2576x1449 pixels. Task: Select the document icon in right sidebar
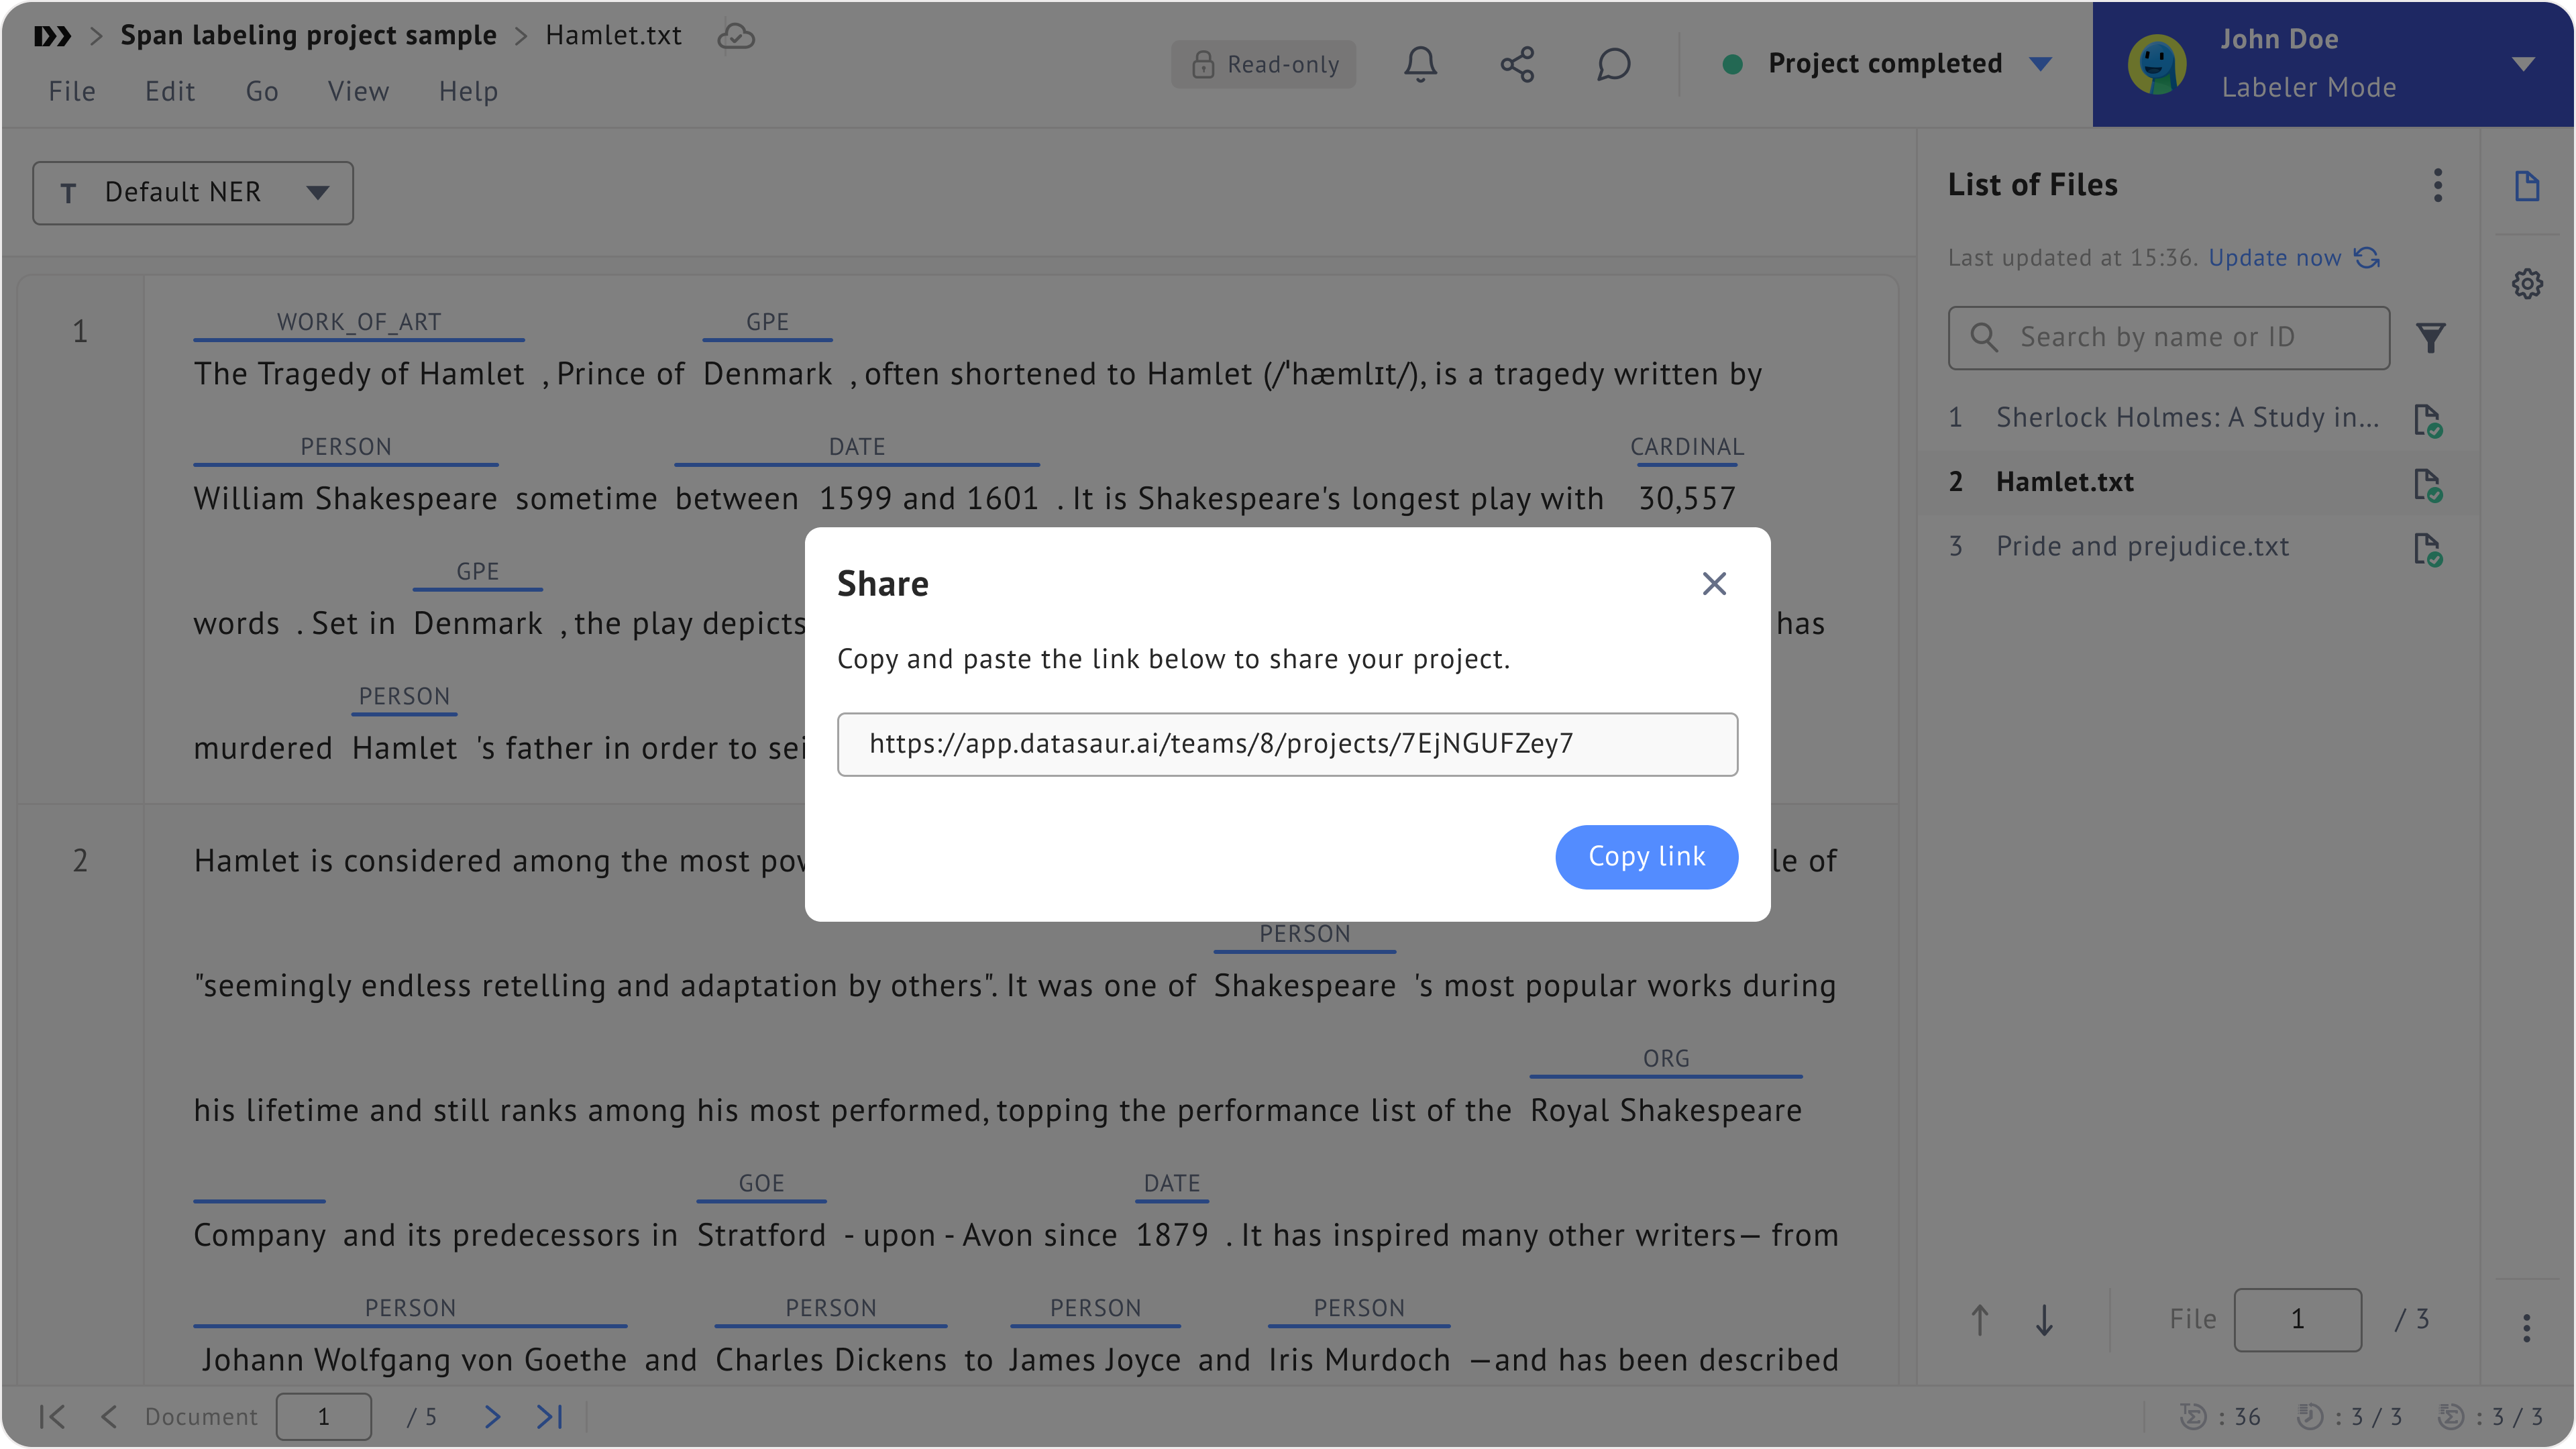pyautogui.click(x=2527, y=186)
